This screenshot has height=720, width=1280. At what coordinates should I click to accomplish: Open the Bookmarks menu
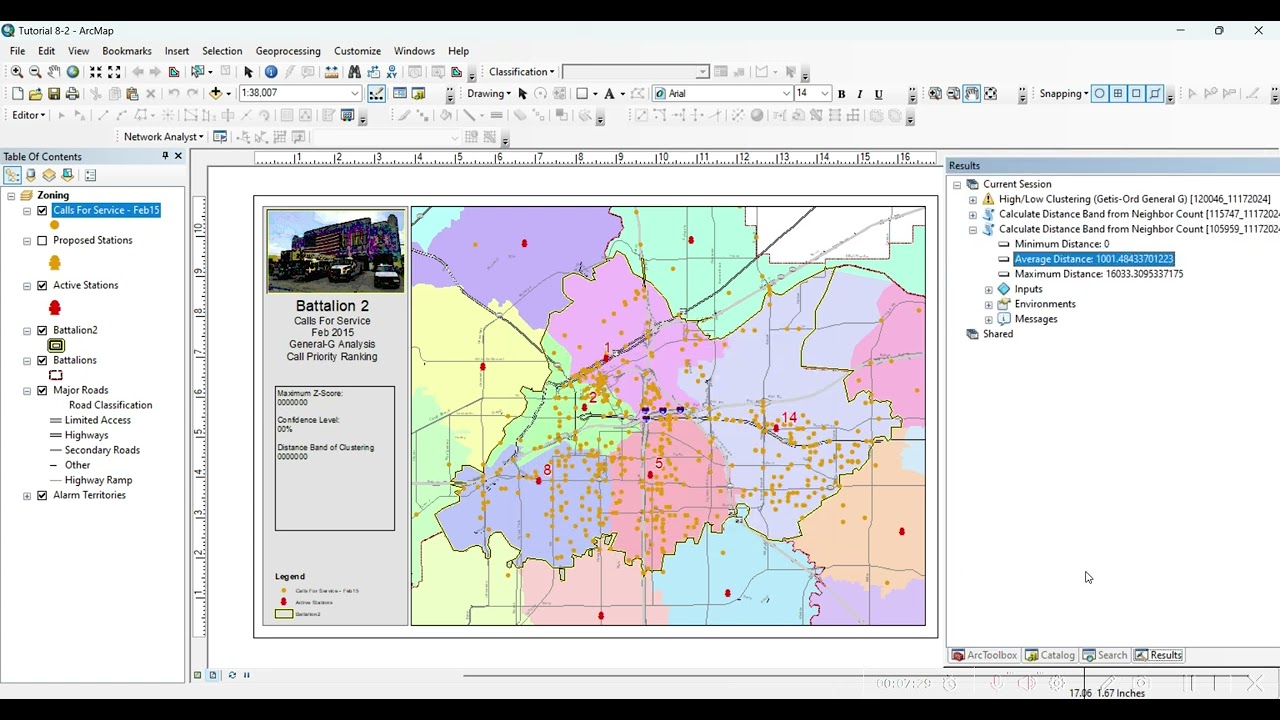[127, 51]
